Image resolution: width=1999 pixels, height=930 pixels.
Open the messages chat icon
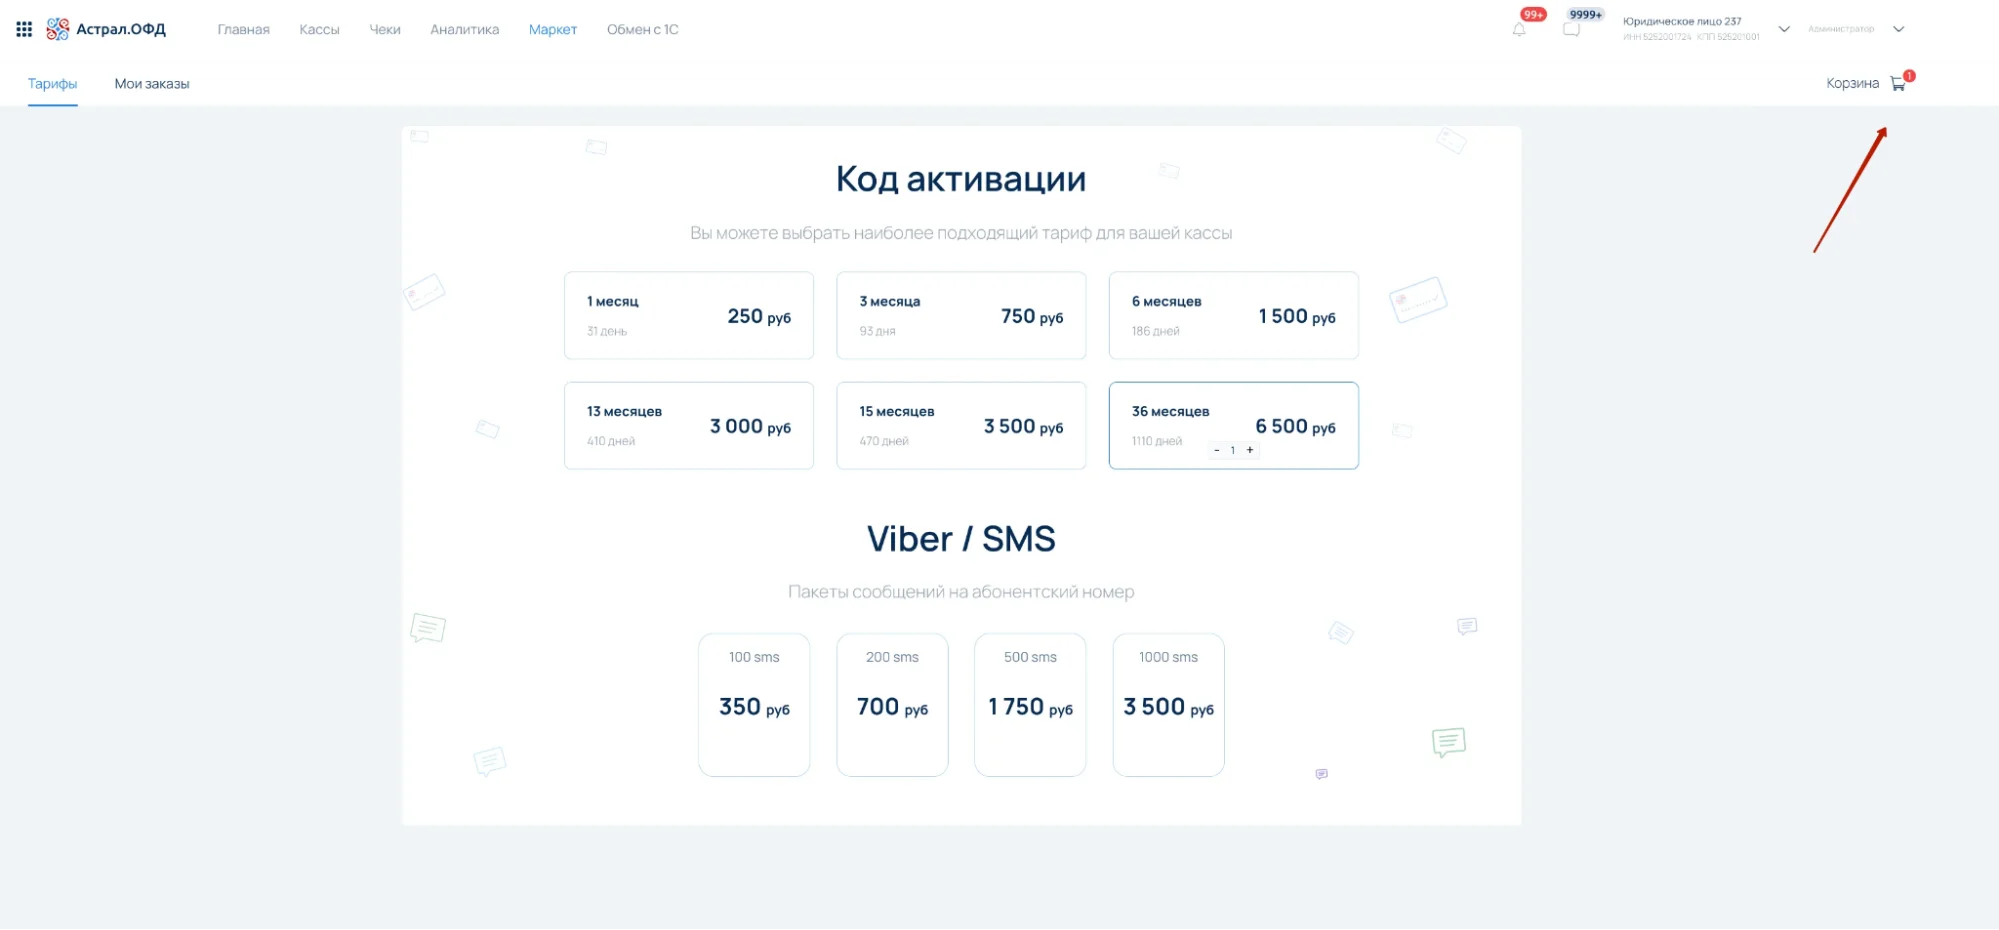coord(1571,30)
